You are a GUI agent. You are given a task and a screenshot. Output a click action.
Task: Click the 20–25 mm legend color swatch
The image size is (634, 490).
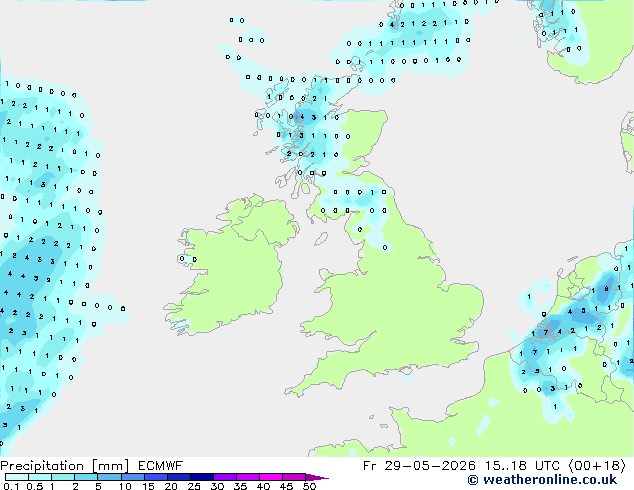click(x=178, y=477)
